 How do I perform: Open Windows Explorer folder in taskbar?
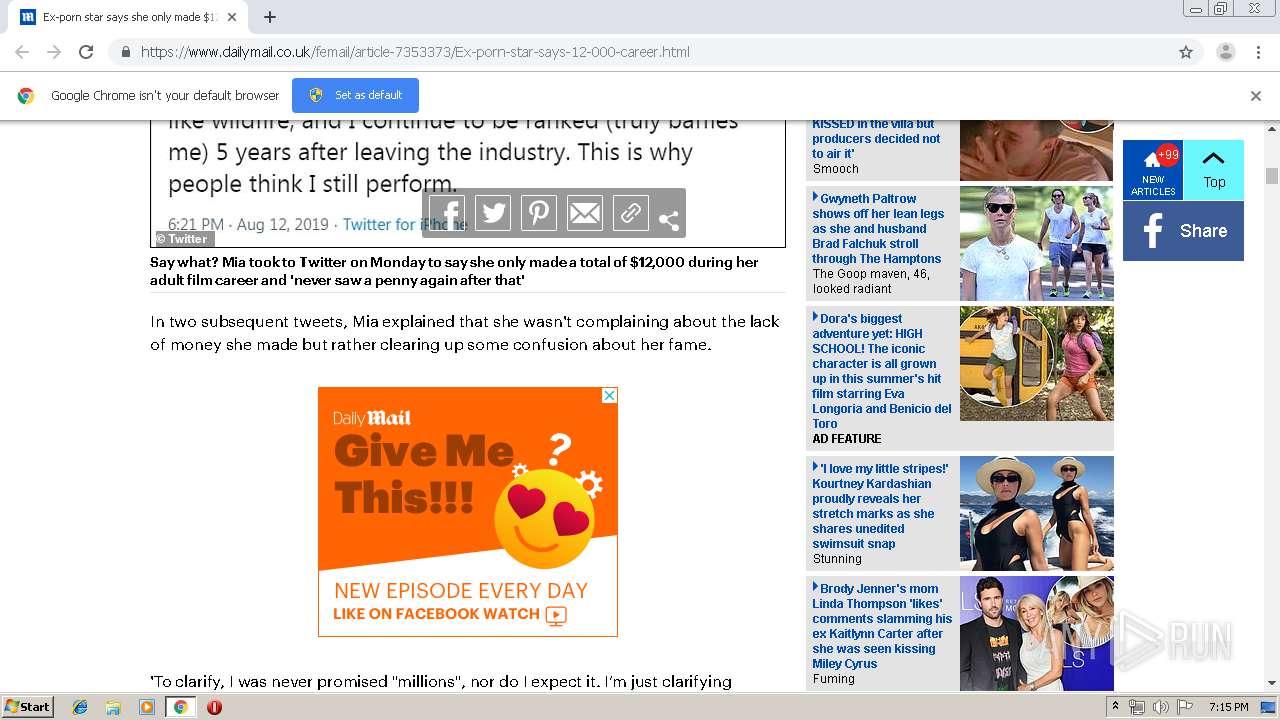coord(113,707)
